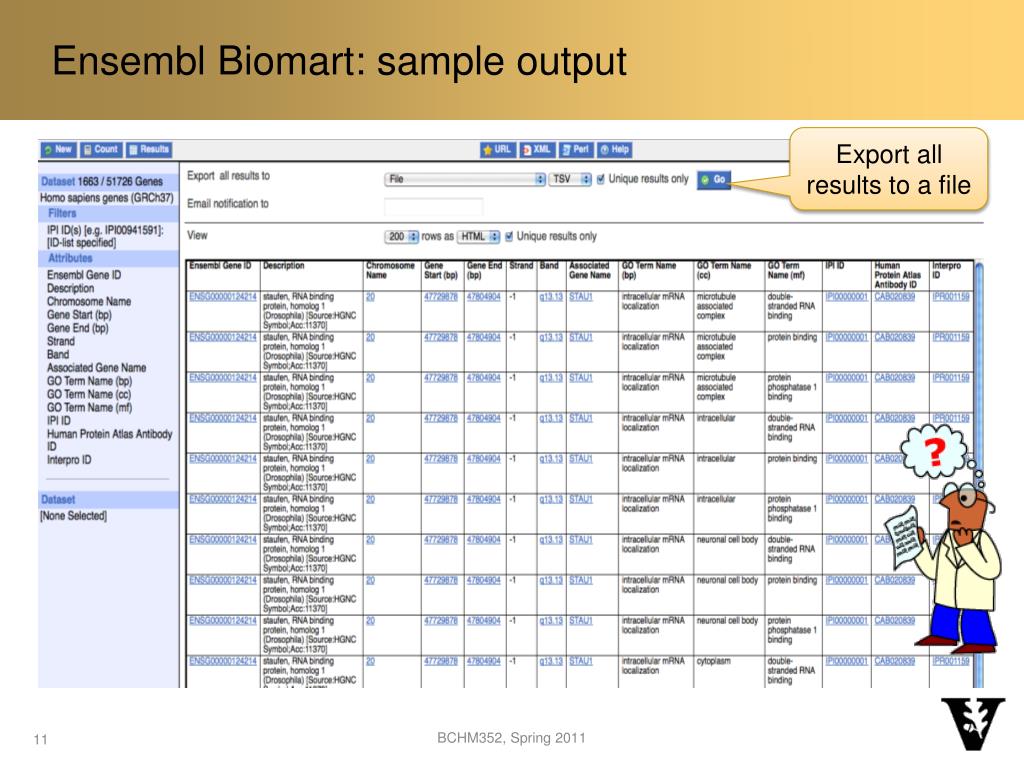The width and height of the screenshot is (1024, 768).
Task: Open IPI00000001 link in first row
Action: [x=846, y=297]
